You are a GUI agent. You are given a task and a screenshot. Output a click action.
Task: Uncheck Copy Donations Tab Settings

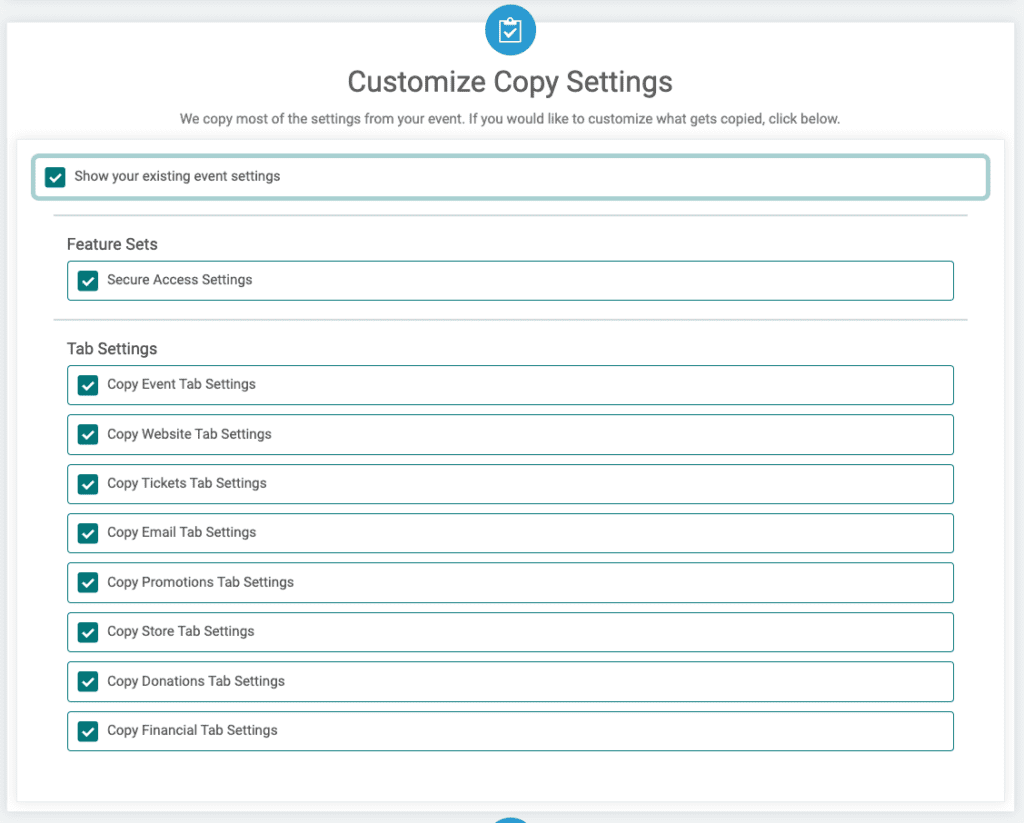coord(88,682)
